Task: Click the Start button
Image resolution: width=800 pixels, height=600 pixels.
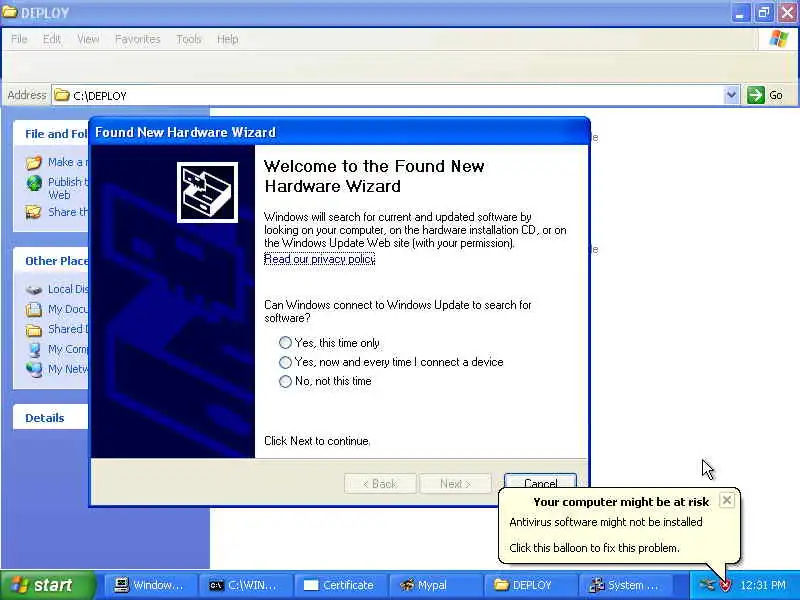Action: click(47, 585)
